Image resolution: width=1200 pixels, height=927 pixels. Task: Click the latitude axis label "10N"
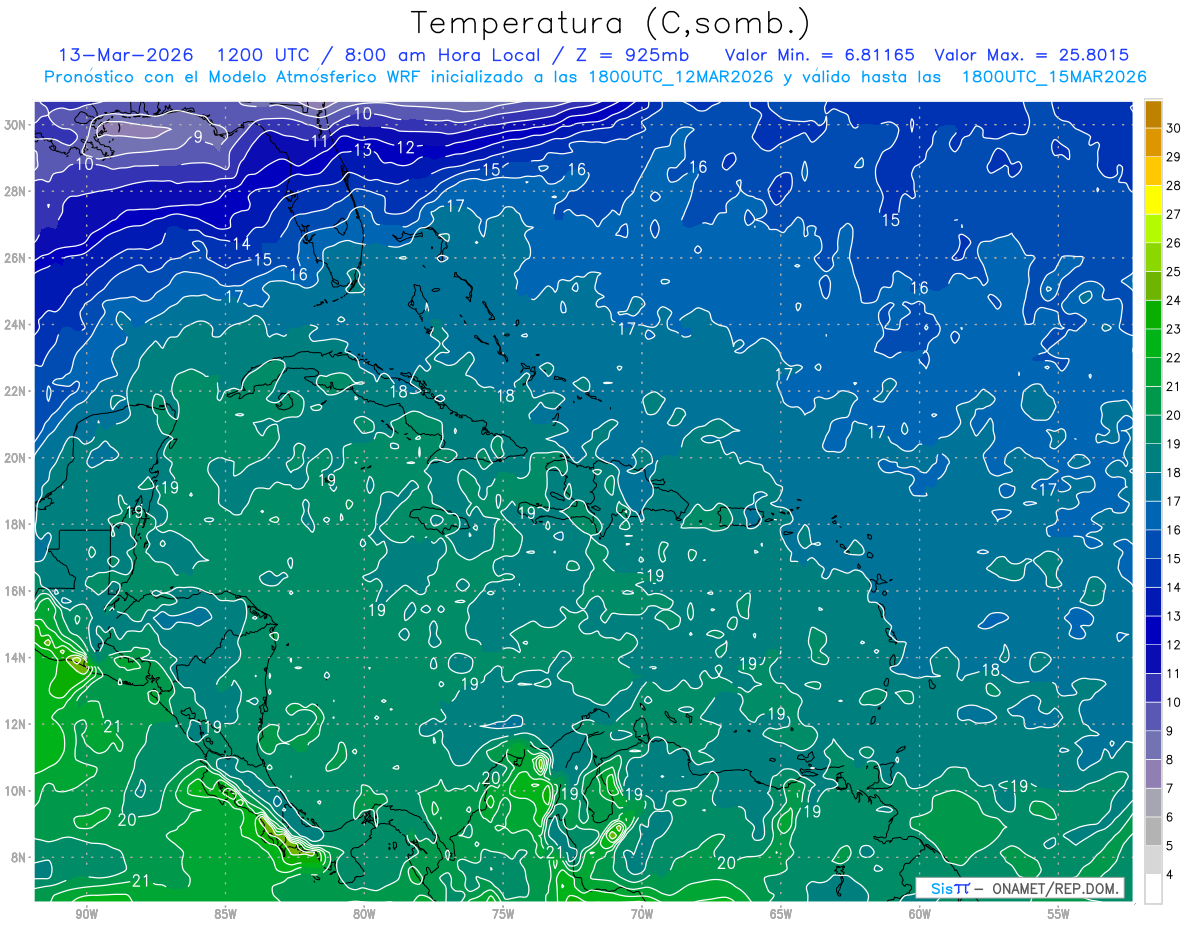[17, 791]
